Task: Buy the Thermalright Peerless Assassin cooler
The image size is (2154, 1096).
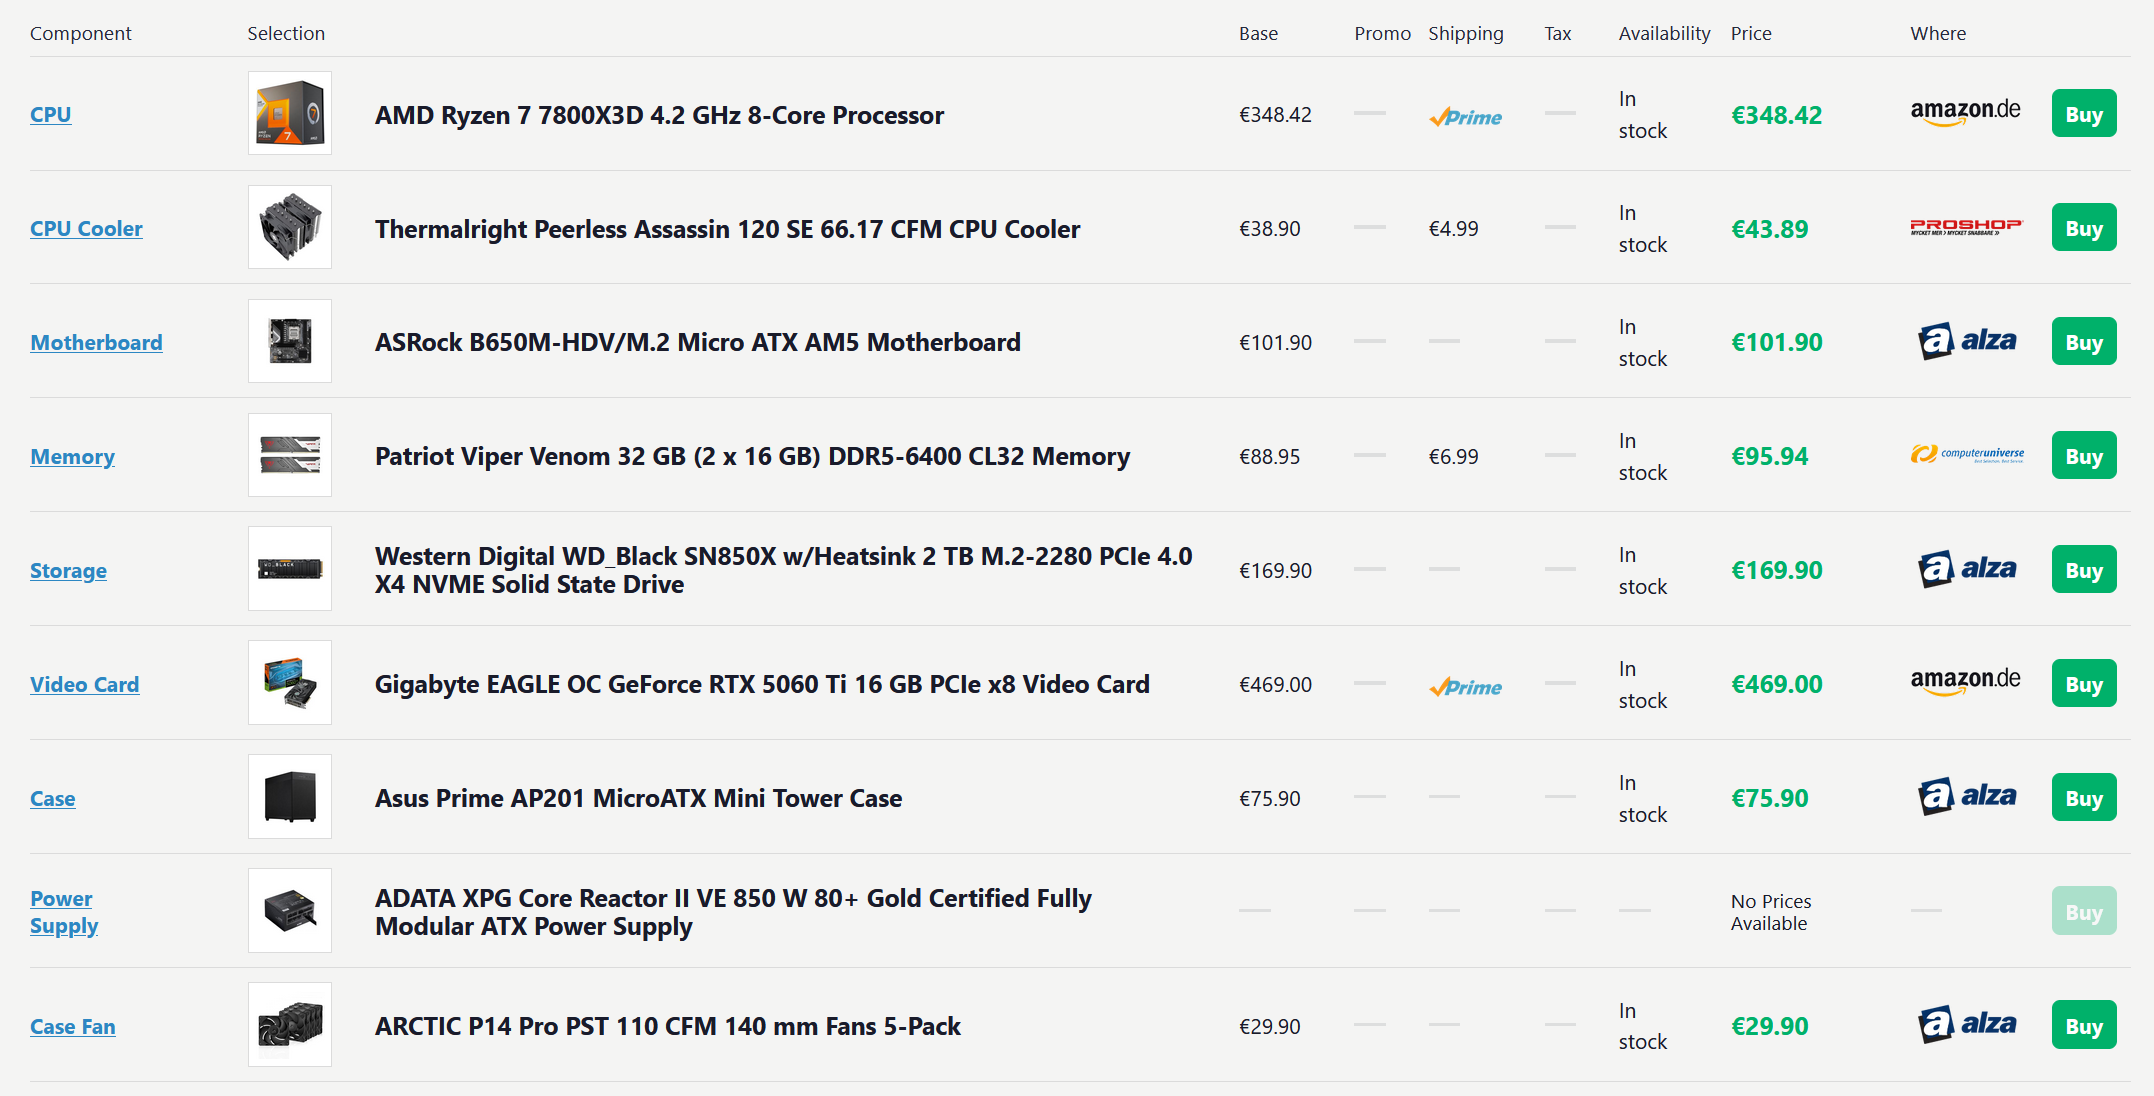Action: point(2084,228)
